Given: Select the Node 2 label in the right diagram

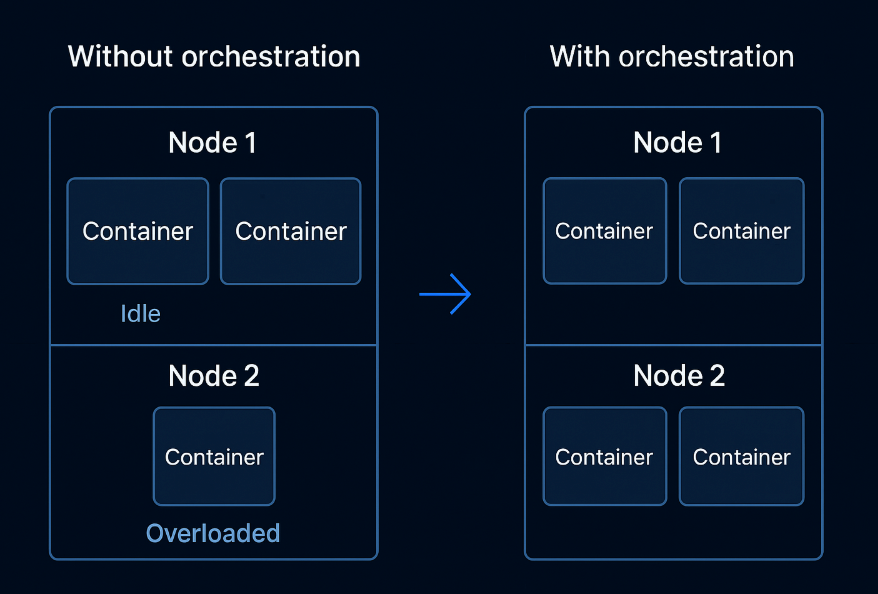Looking at the screenshot, I should [x=677, y=375].
